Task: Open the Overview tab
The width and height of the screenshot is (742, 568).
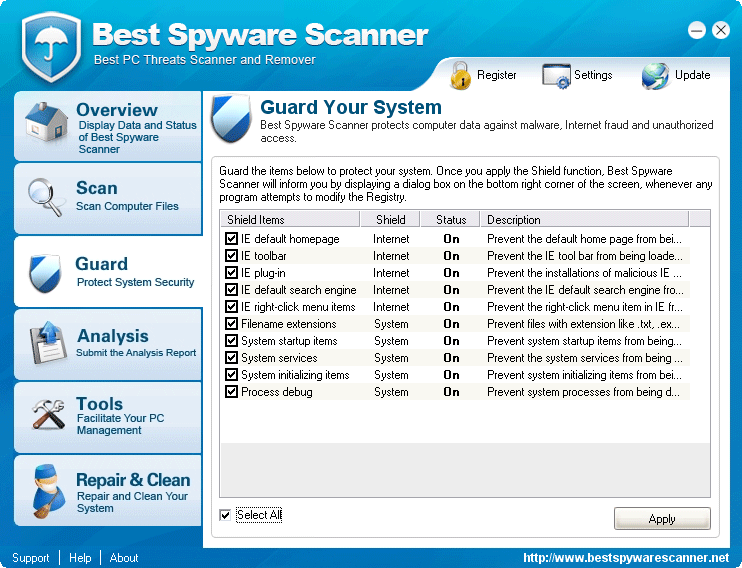Action: point(108,126)
